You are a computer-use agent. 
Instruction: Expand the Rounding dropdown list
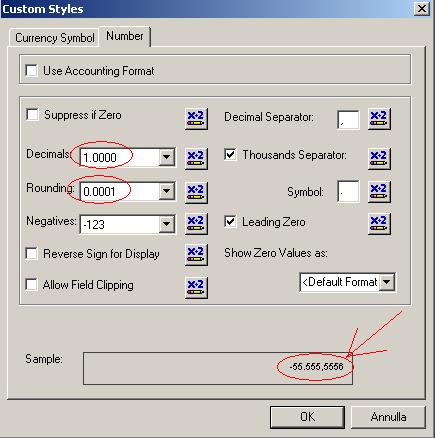(167, 191)
